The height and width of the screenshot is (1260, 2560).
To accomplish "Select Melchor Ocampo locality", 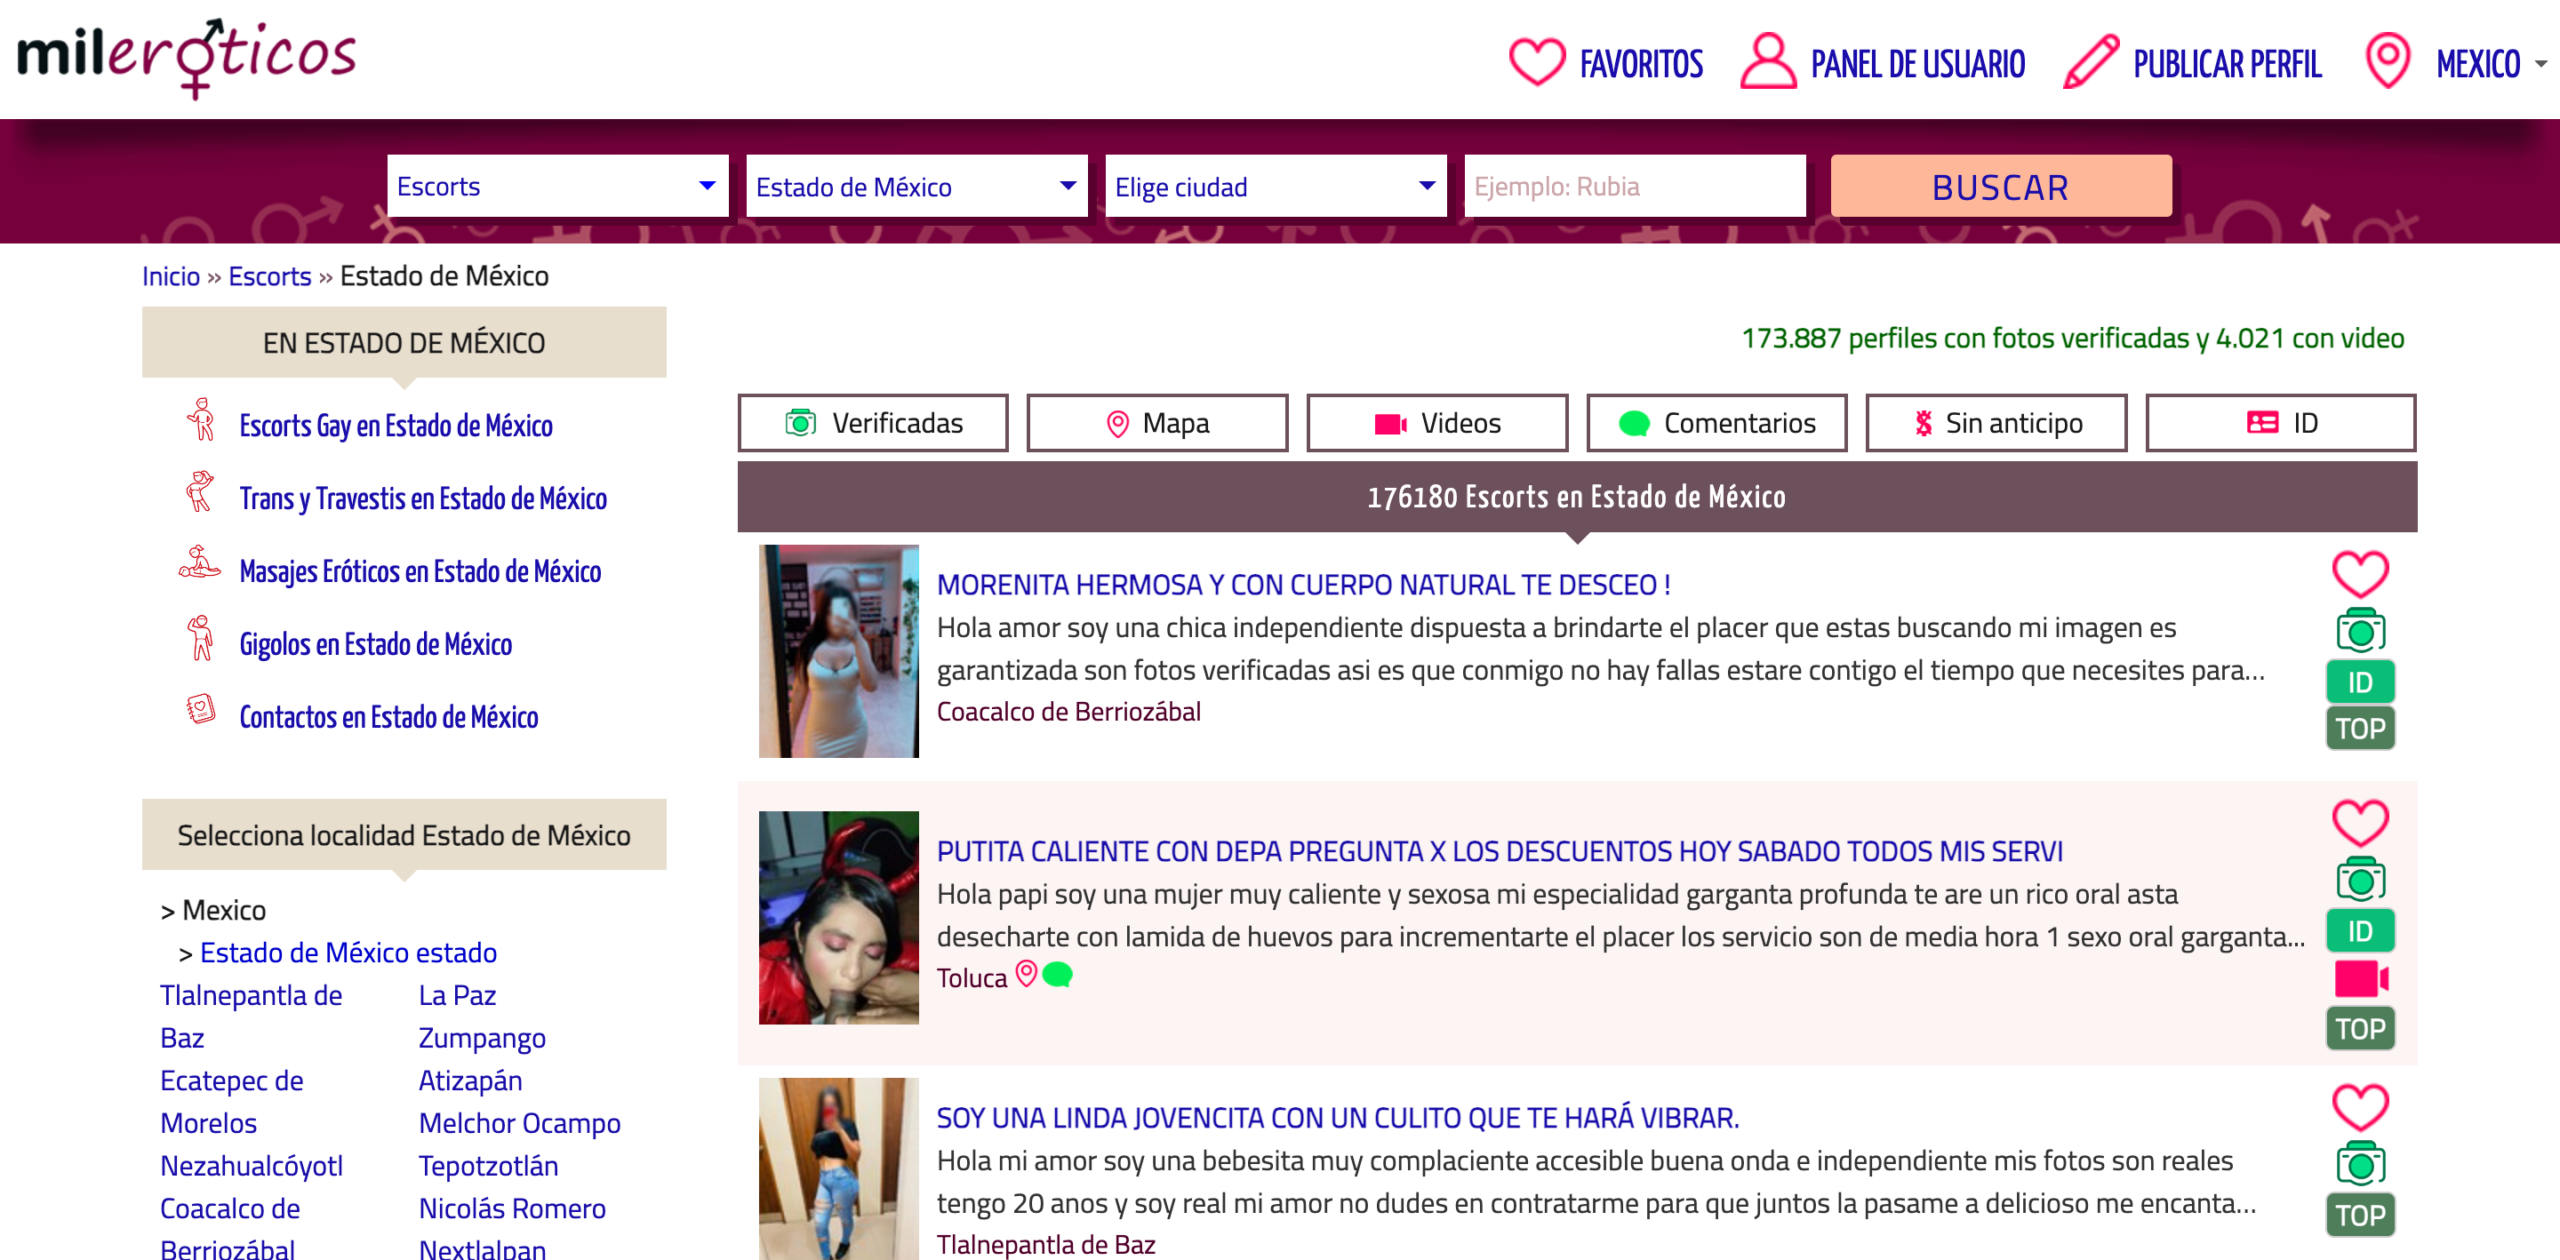I will [520, 1123].
